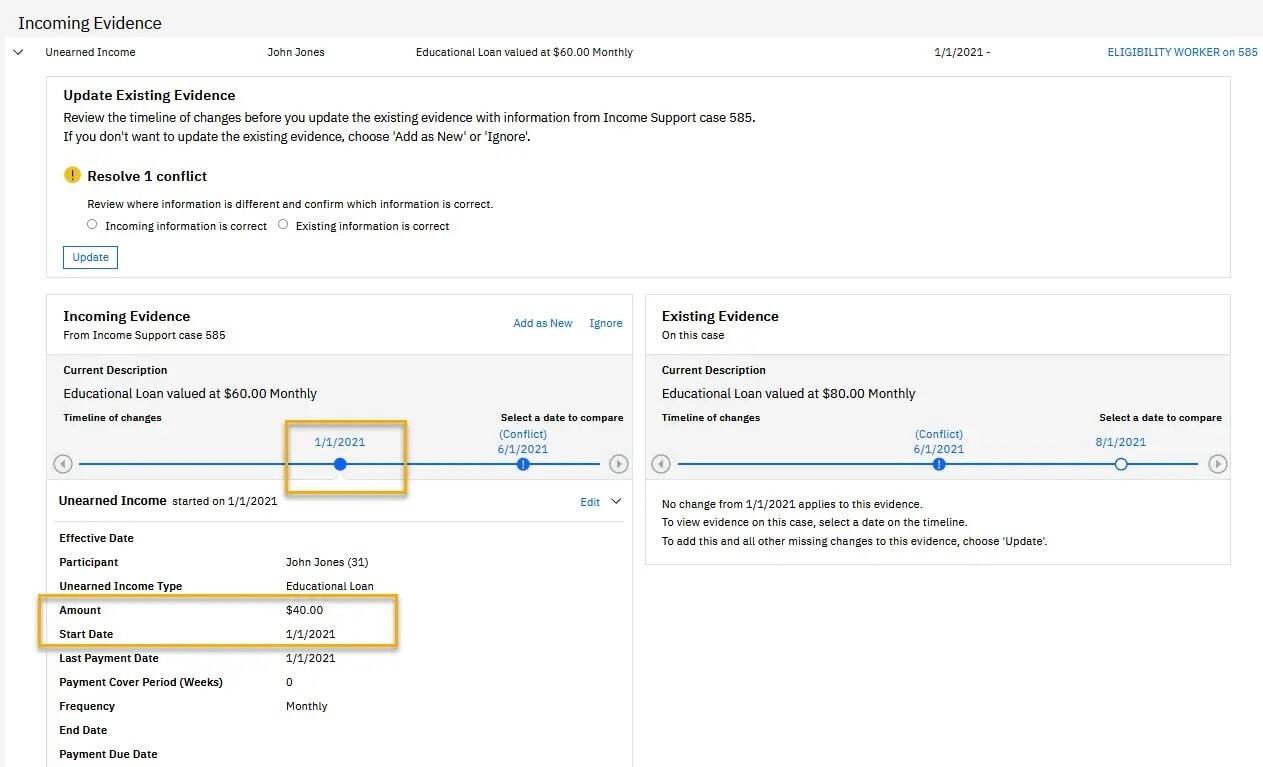Viewport: 1263px width, 767px height.
Task: Click the Add as New link
Action: tap(543, 323)
